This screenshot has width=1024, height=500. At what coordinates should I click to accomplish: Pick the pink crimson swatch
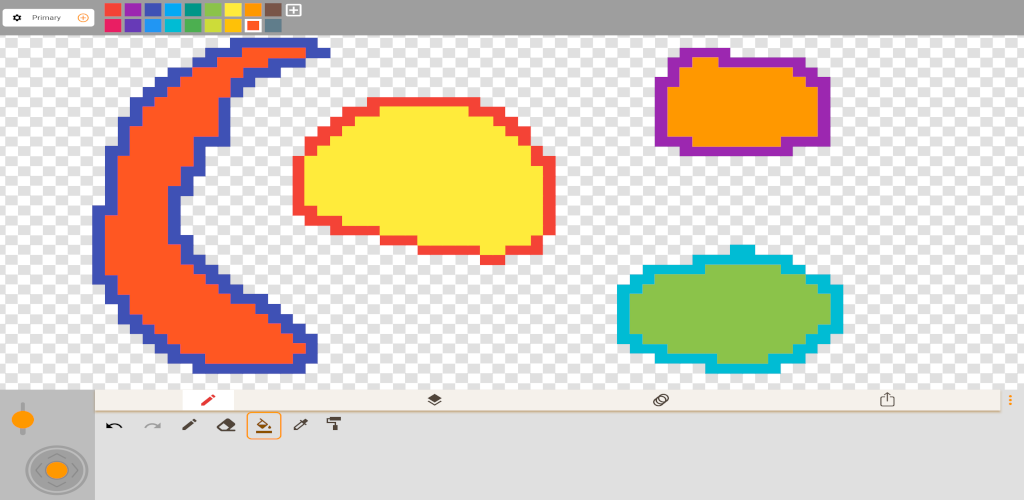tap(113, 25)
